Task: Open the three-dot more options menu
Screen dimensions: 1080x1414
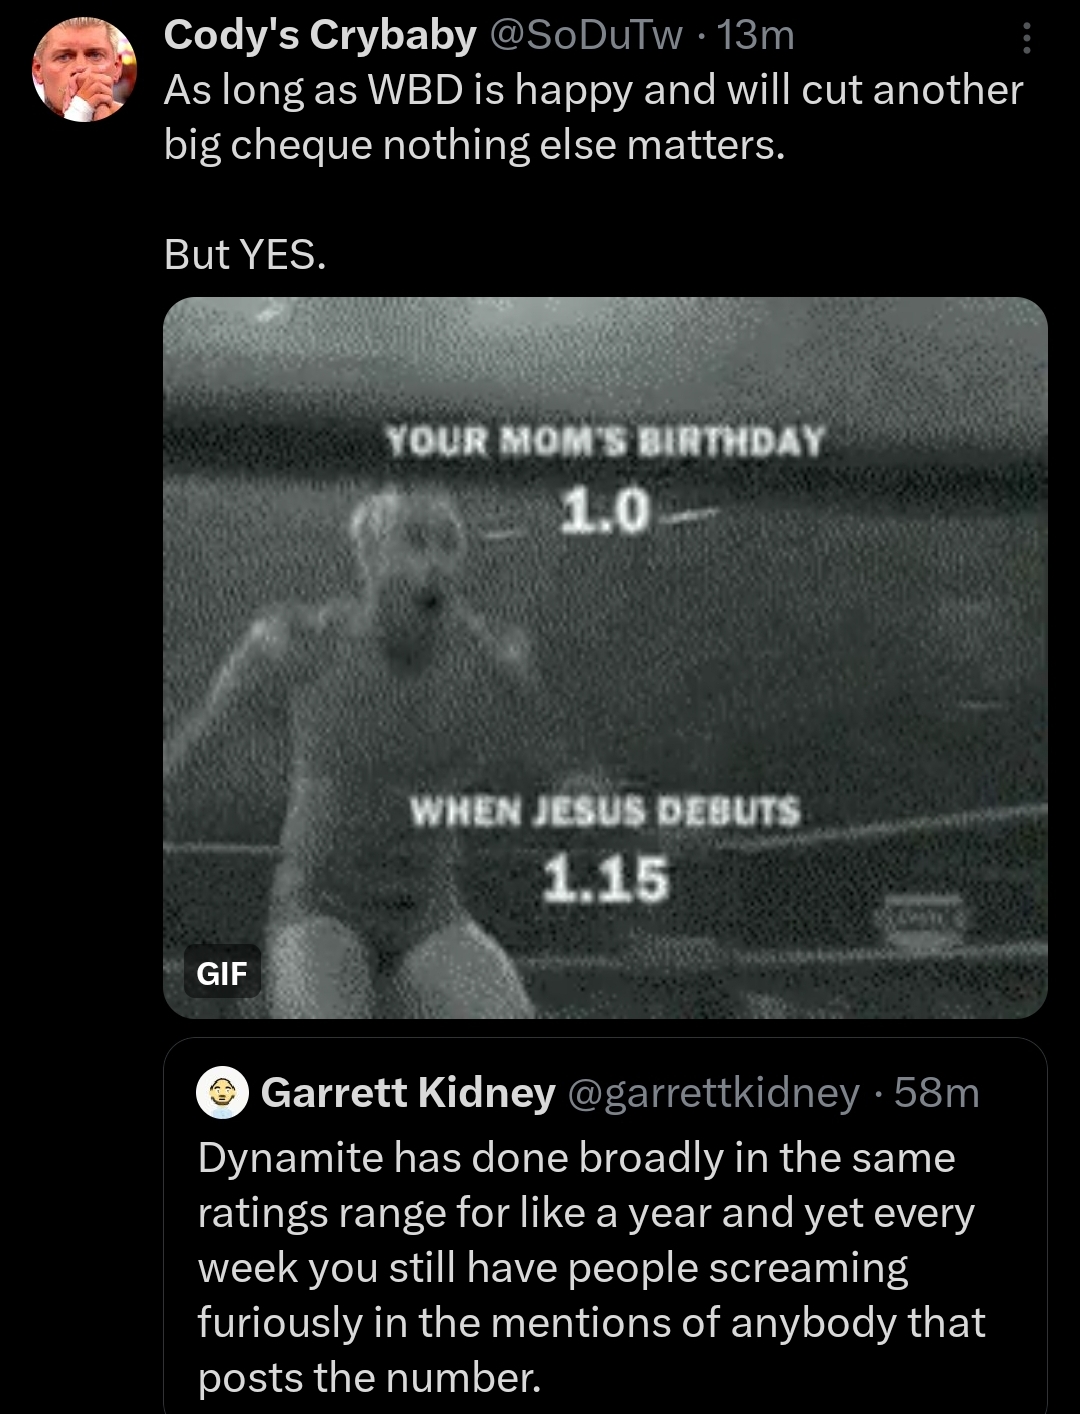Action: click(x=1026, y=38)
